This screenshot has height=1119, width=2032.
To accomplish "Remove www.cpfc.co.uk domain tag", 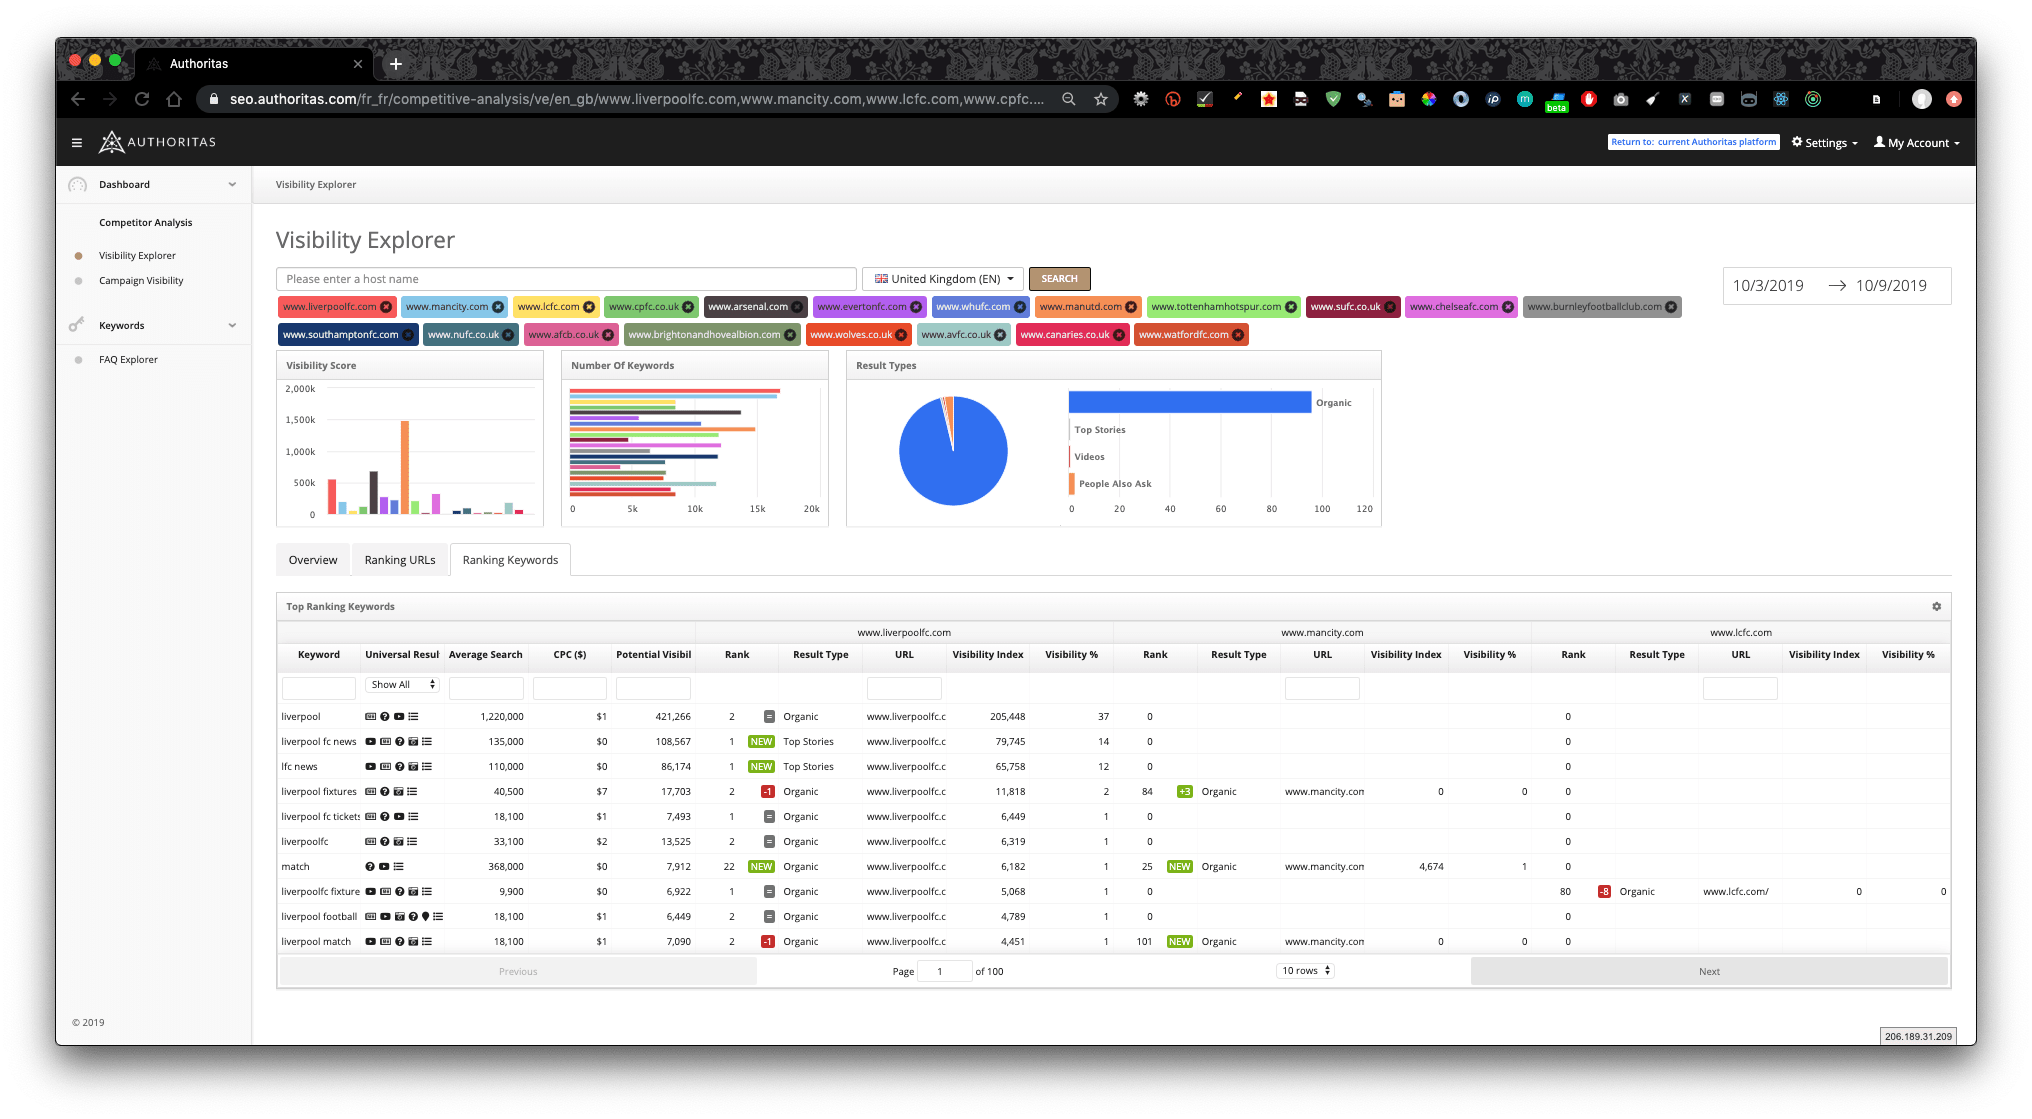I will coord(688,307).
